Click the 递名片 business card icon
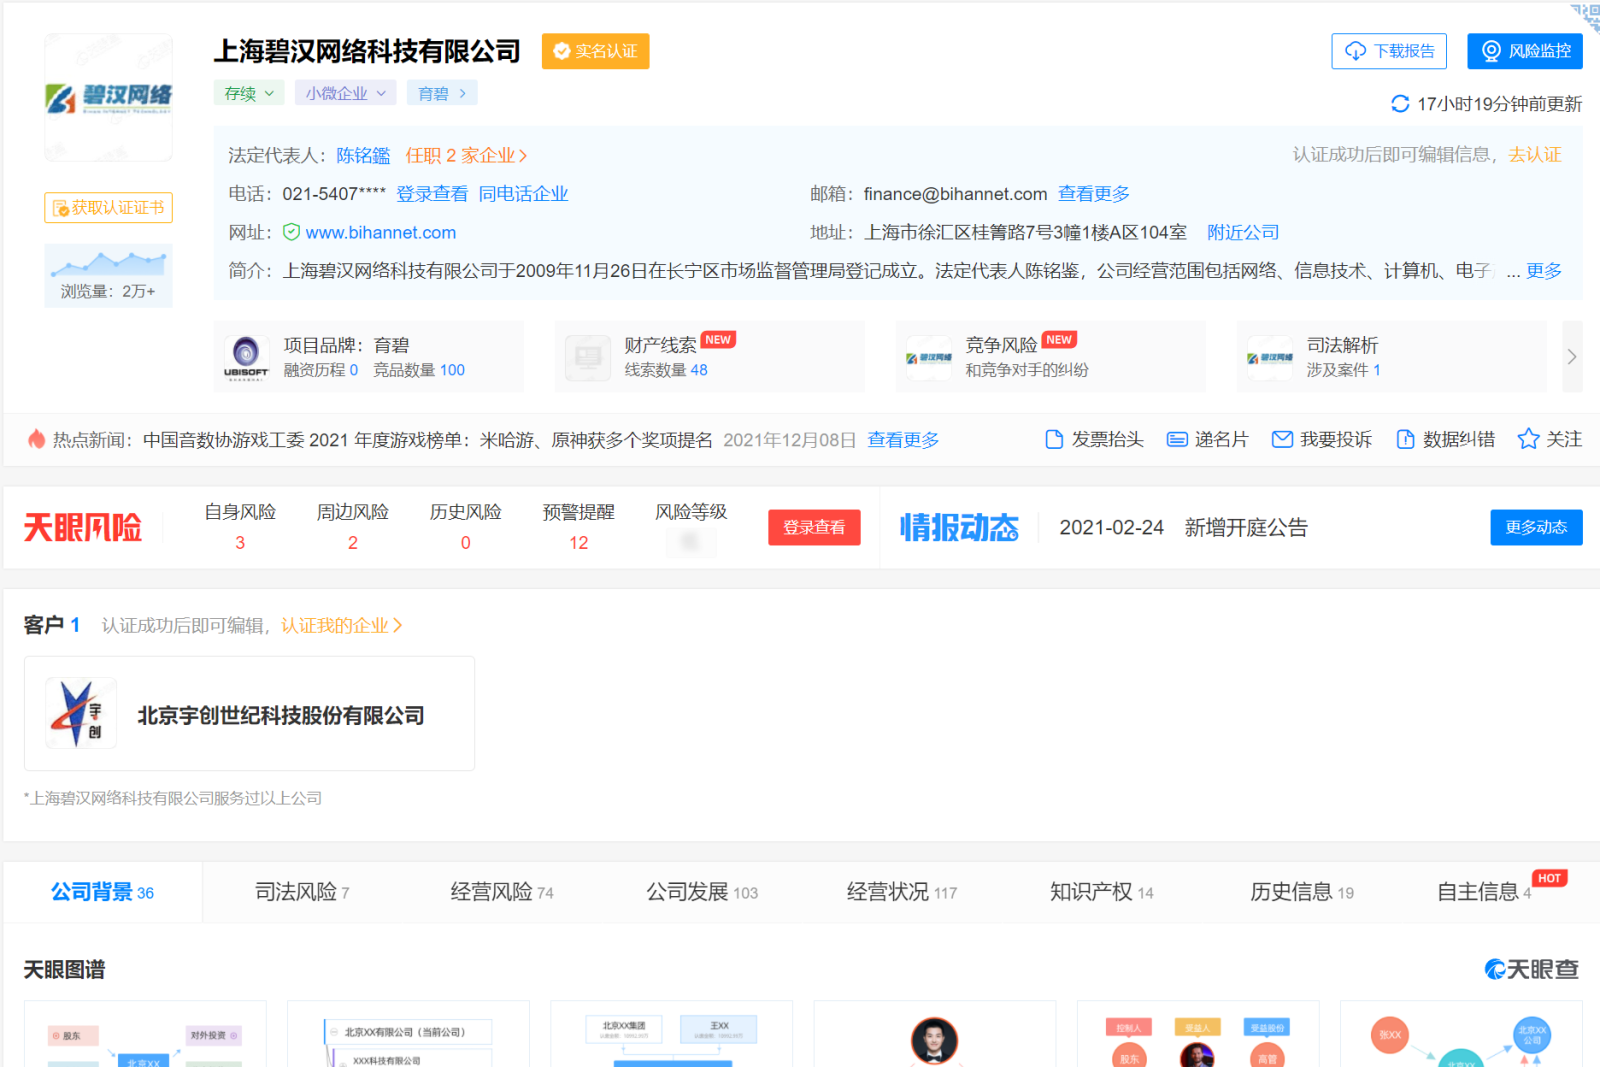Image resolution: width=1600 pixels, height=1067 pixels. point(1177,439)
